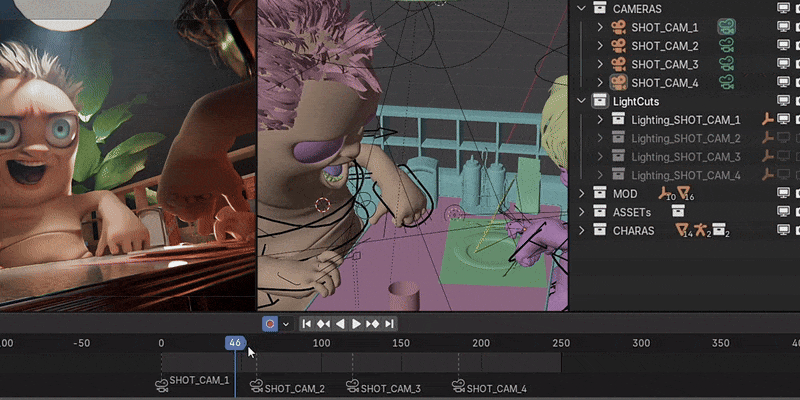This screenshot has height=400, width=800.
Task: Click the armature icon in CHARAS row
Action: pyautogui.click(x=701, y=230)
